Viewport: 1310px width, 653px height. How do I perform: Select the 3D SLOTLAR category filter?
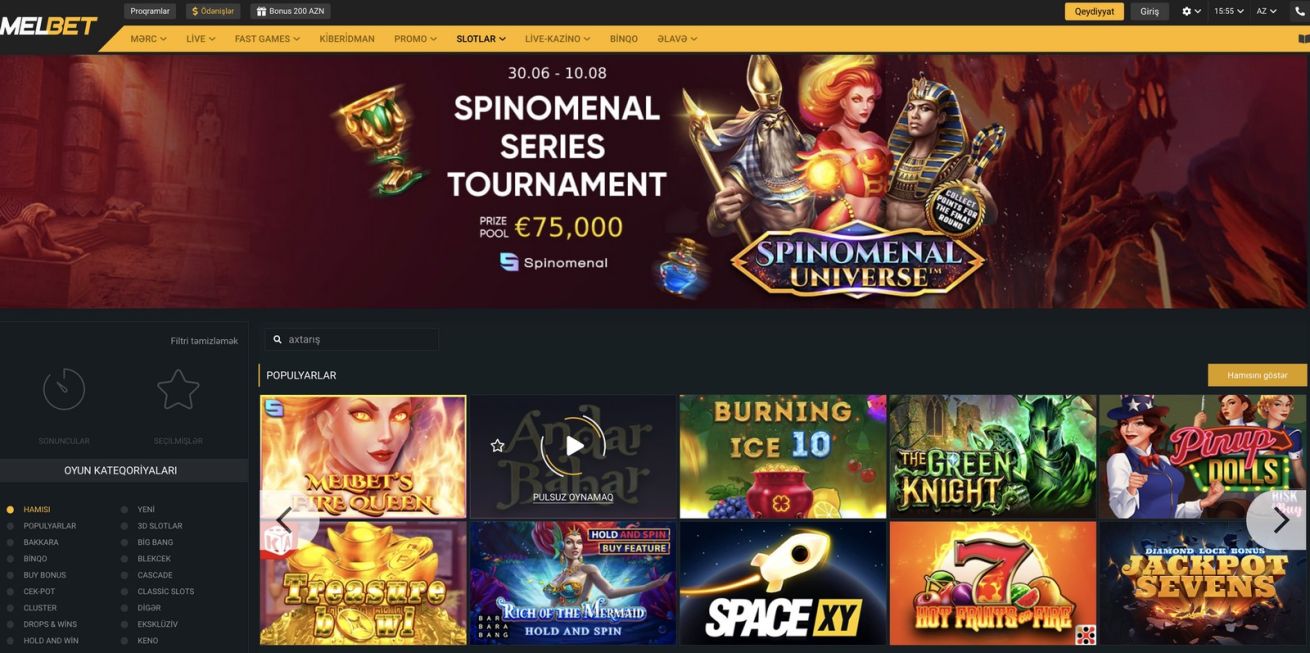[160, 526]
